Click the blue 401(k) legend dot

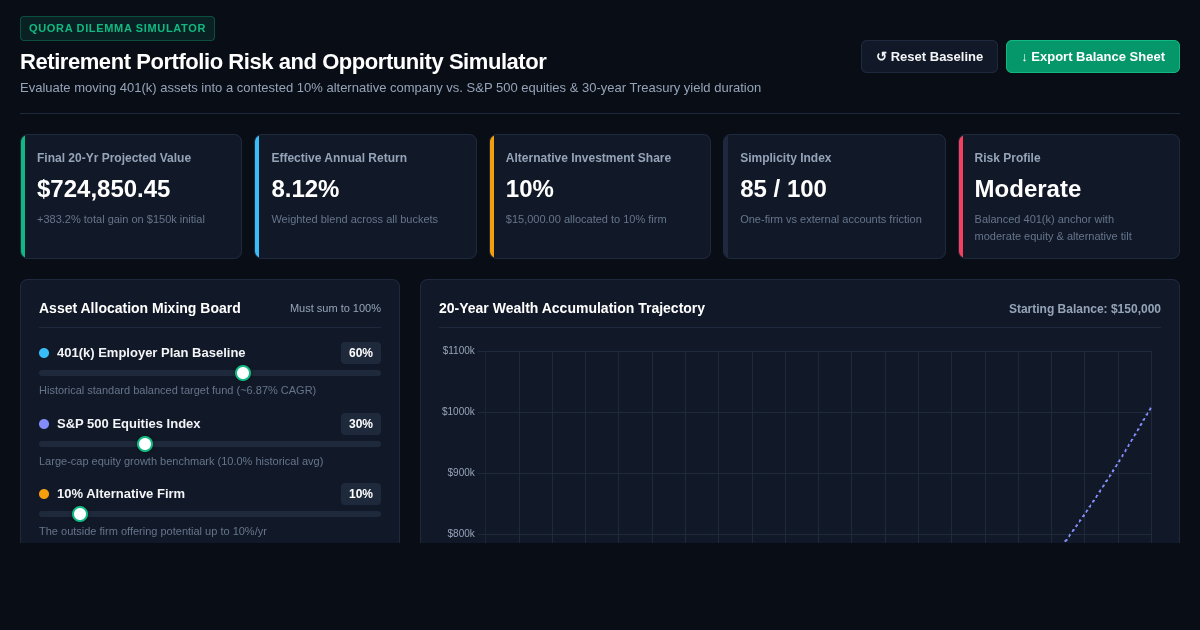(x=44, y=353)
